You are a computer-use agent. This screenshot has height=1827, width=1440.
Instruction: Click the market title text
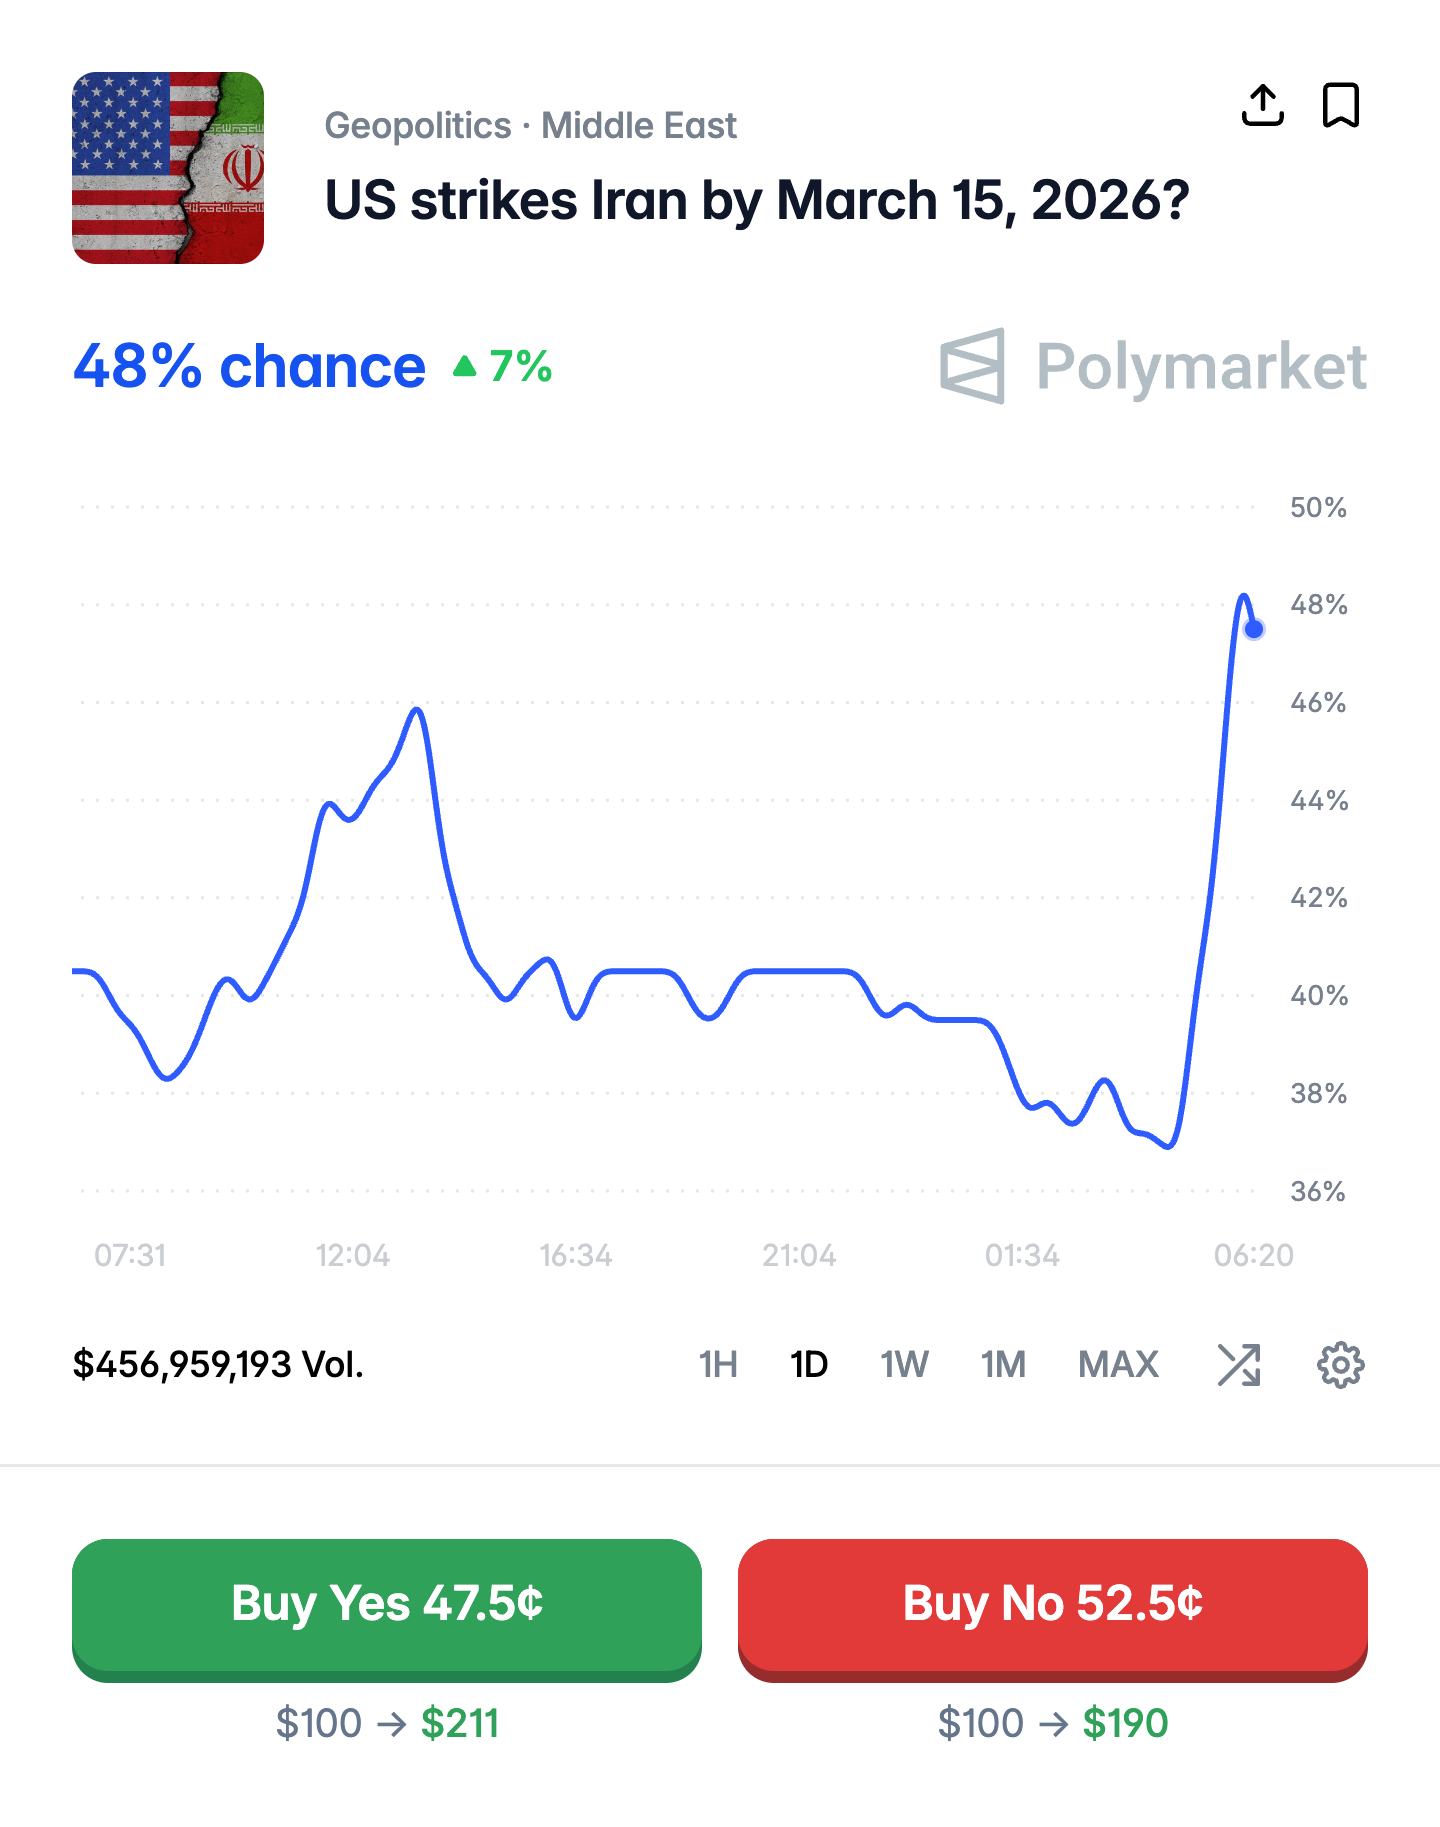click(757, 201)
